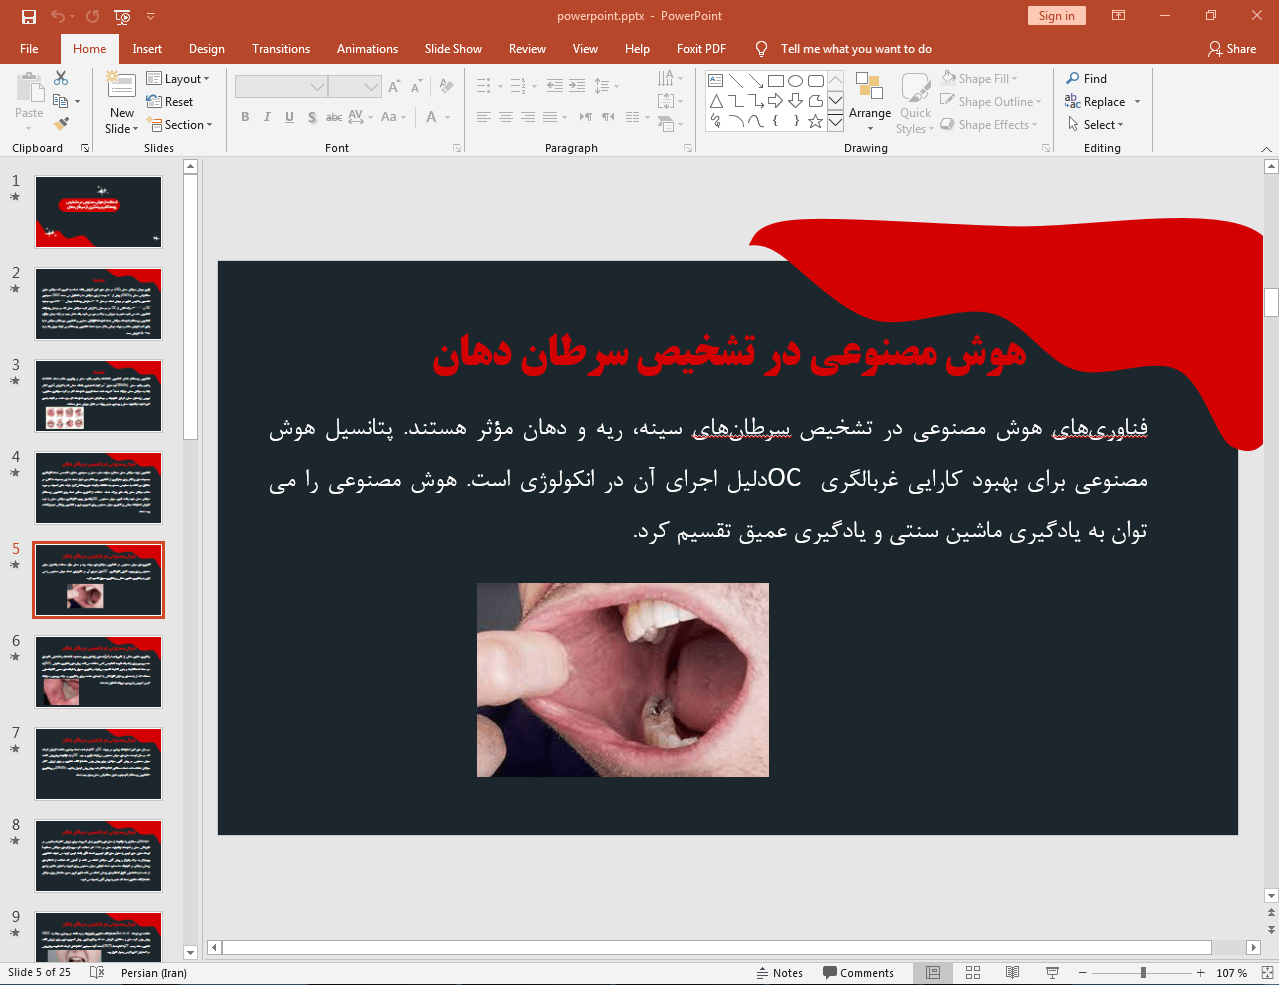
Task: Select slide 3 thumbnail
Action: point(98,396)
